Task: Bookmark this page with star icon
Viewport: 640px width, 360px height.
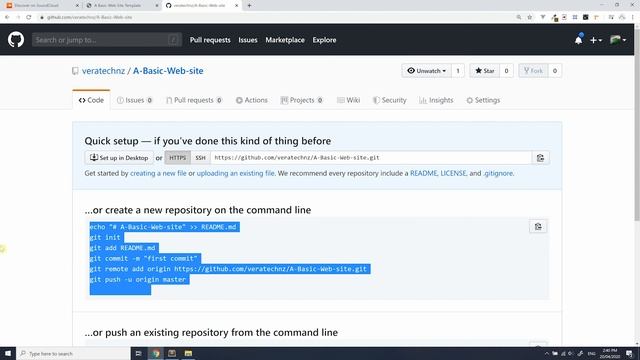Action: click(x=529, y=17)
